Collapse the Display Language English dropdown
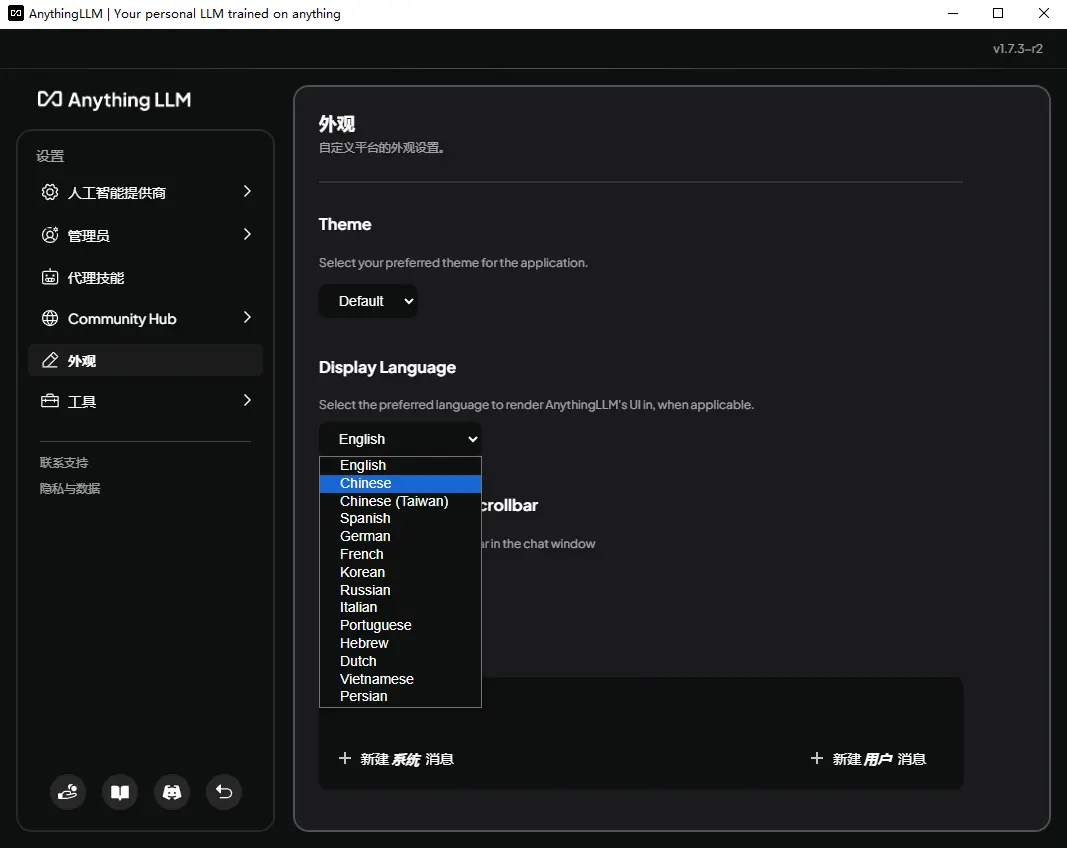Screen dimensions: 1067x848 pyautogui.click(x=400, y=439)
